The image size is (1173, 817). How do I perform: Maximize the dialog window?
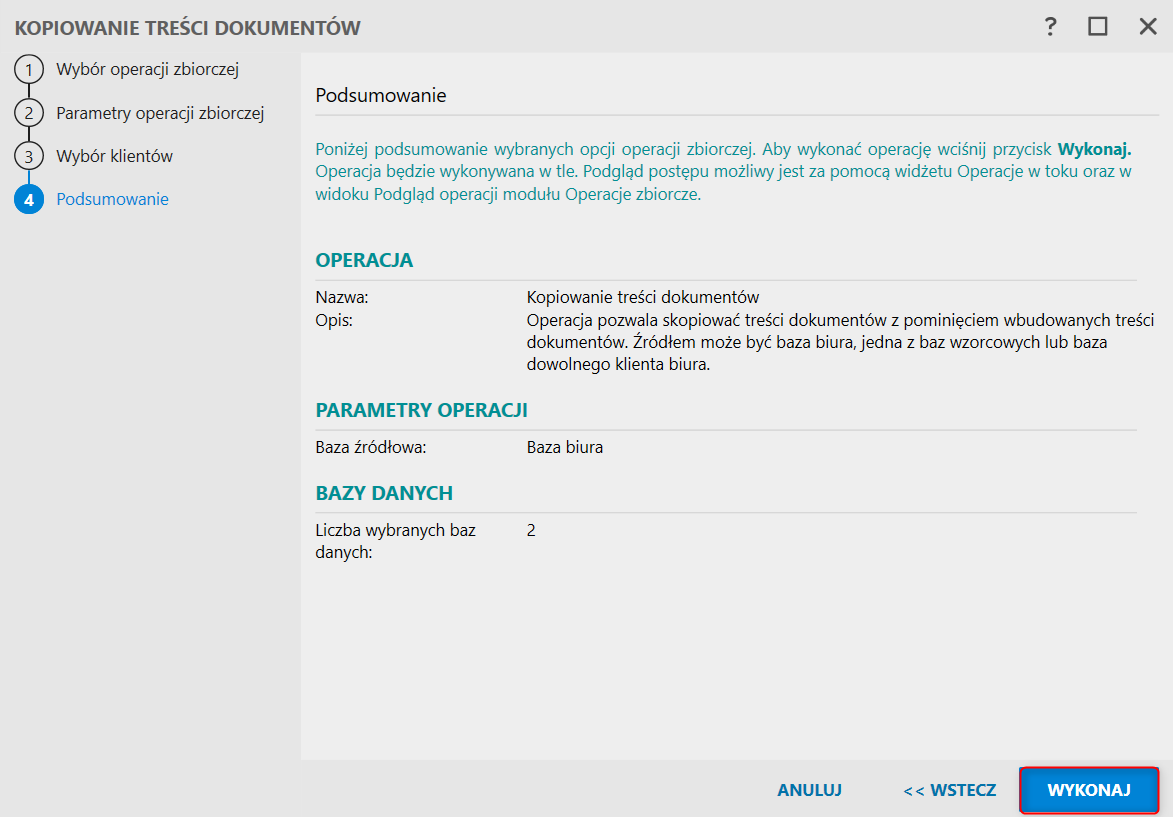(x=1097, y=27)
